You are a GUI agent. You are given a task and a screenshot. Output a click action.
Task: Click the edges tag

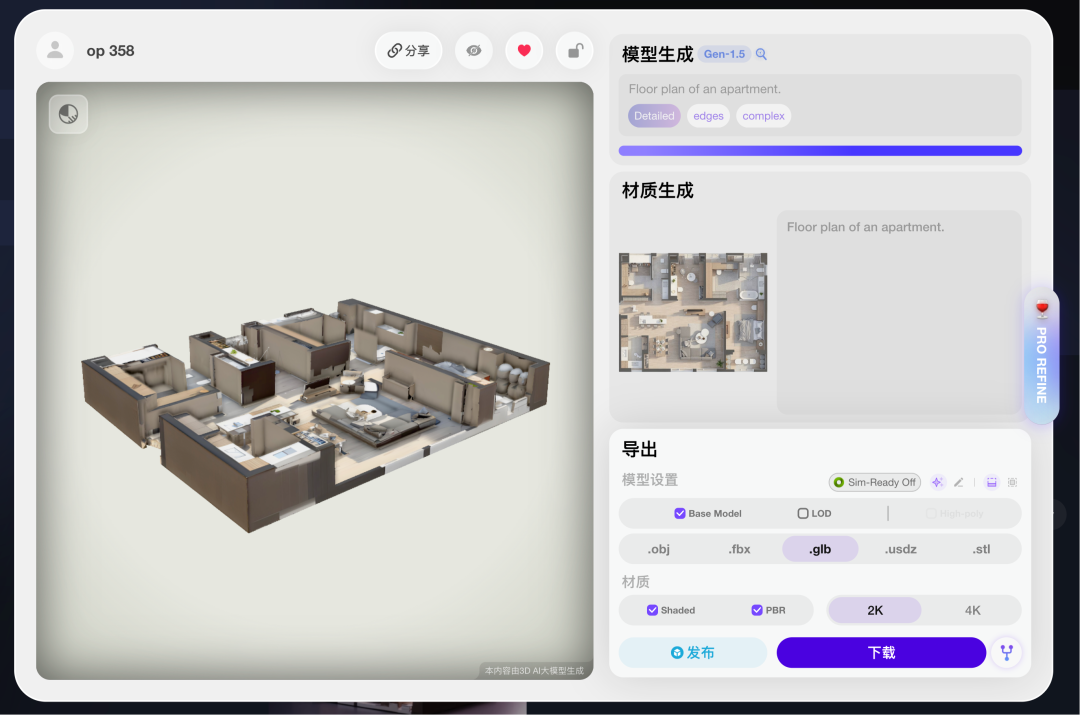click(x=708, y=116)
